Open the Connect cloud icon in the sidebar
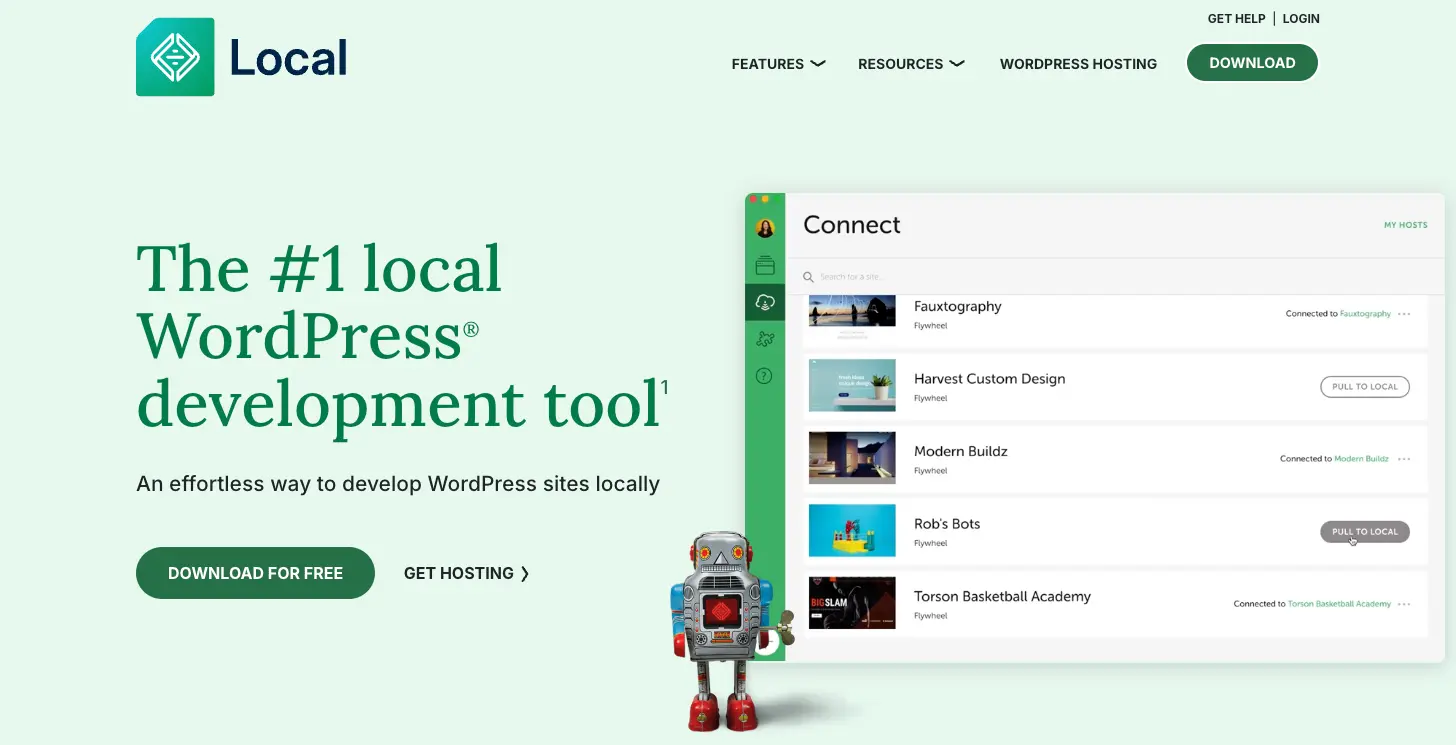This screenshot has height=745, width=1456. pos(765,302)
